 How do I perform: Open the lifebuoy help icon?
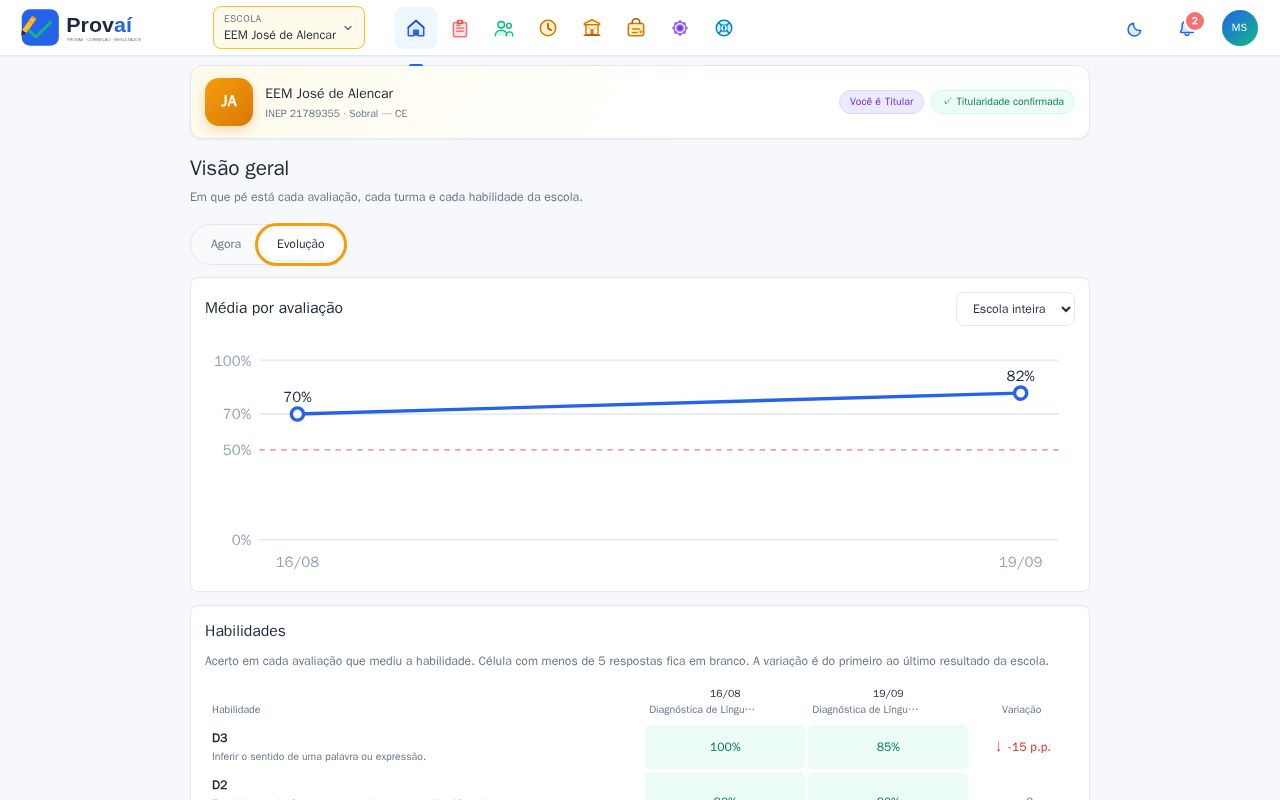[x=724, y=28]
